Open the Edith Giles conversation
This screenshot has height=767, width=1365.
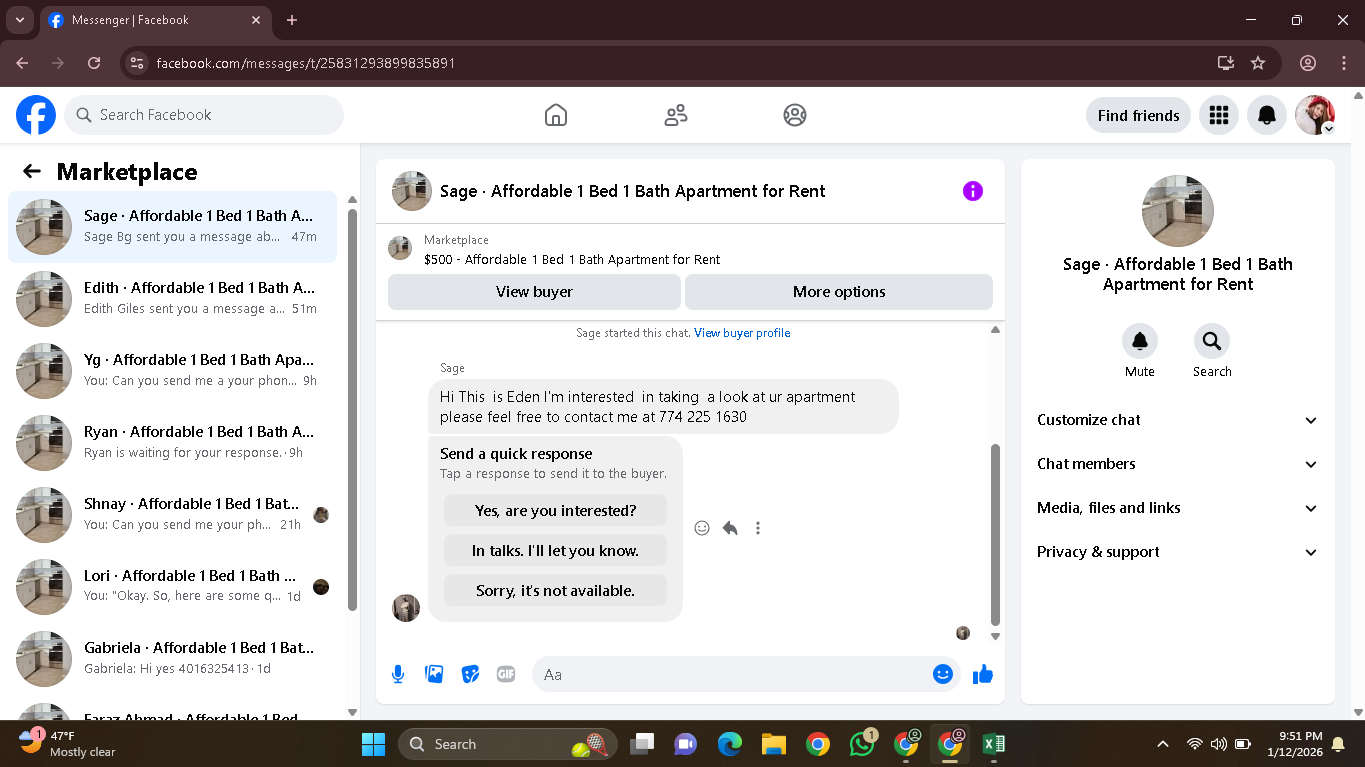(x=172, y=299)
